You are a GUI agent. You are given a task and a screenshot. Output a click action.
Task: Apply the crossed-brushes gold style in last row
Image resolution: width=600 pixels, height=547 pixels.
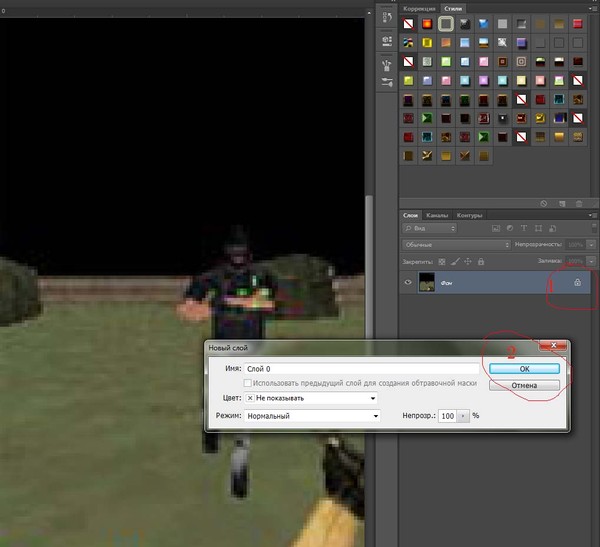(427, 155)
